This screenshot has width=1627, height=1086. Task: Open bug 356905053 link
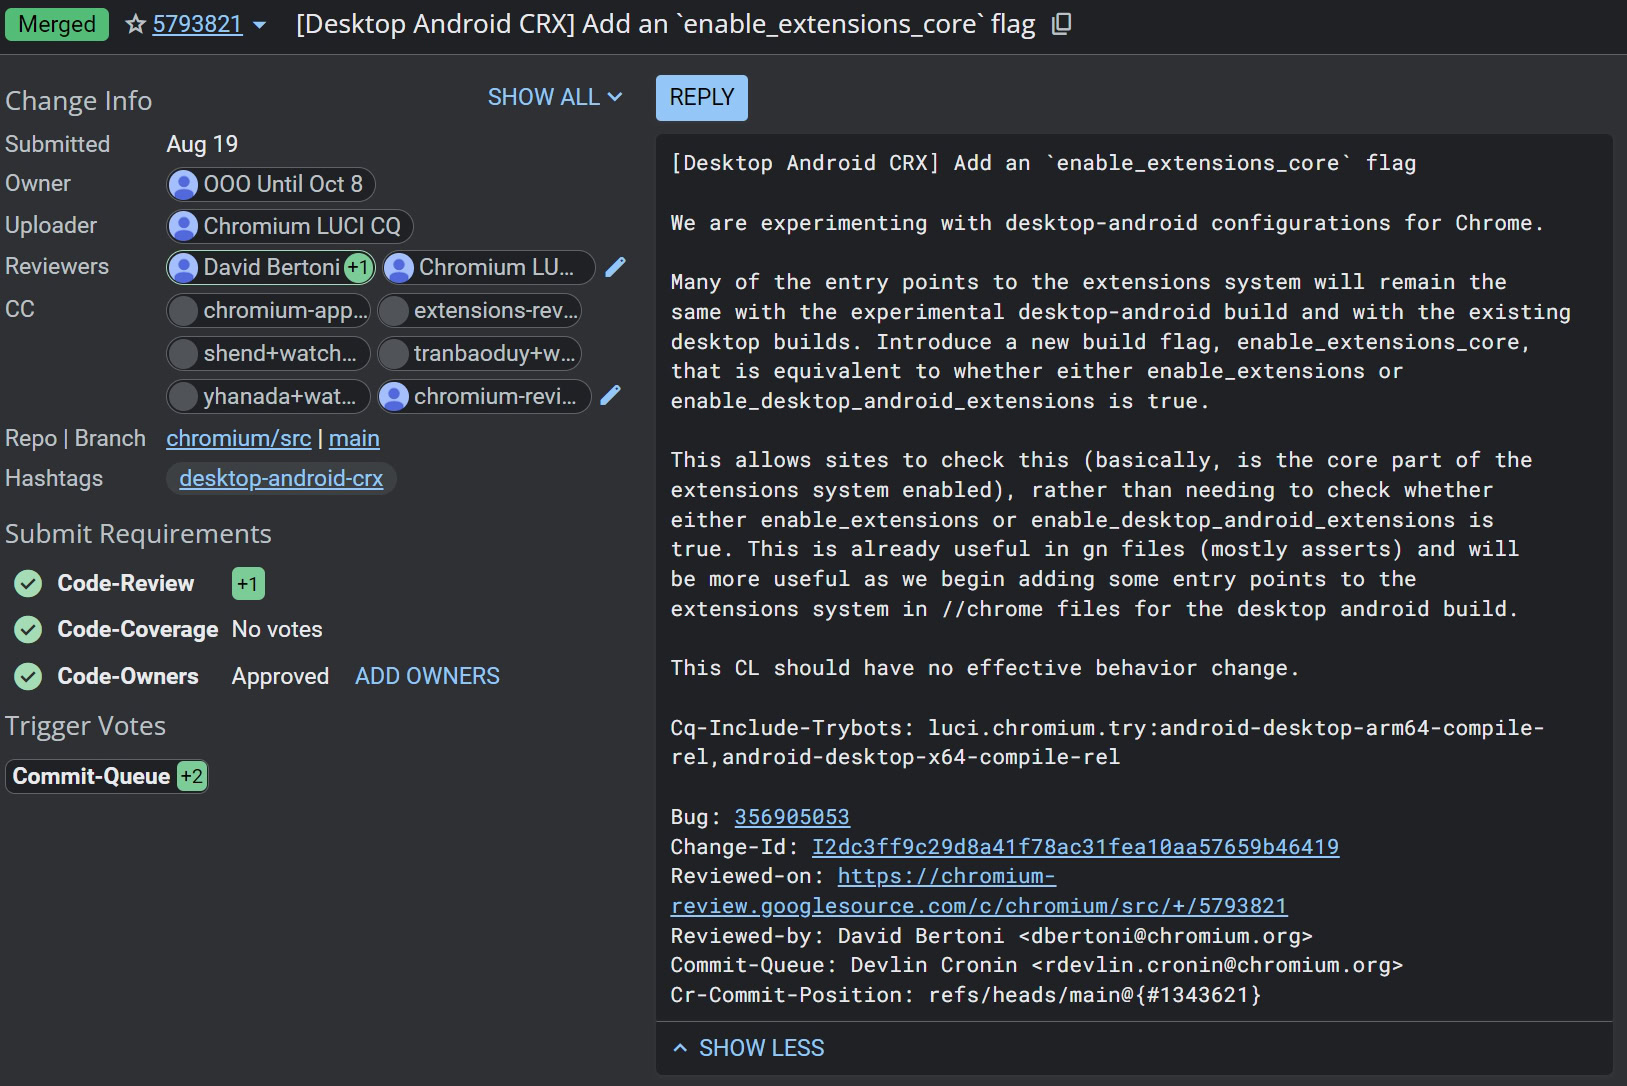click(x=791, y=817)
